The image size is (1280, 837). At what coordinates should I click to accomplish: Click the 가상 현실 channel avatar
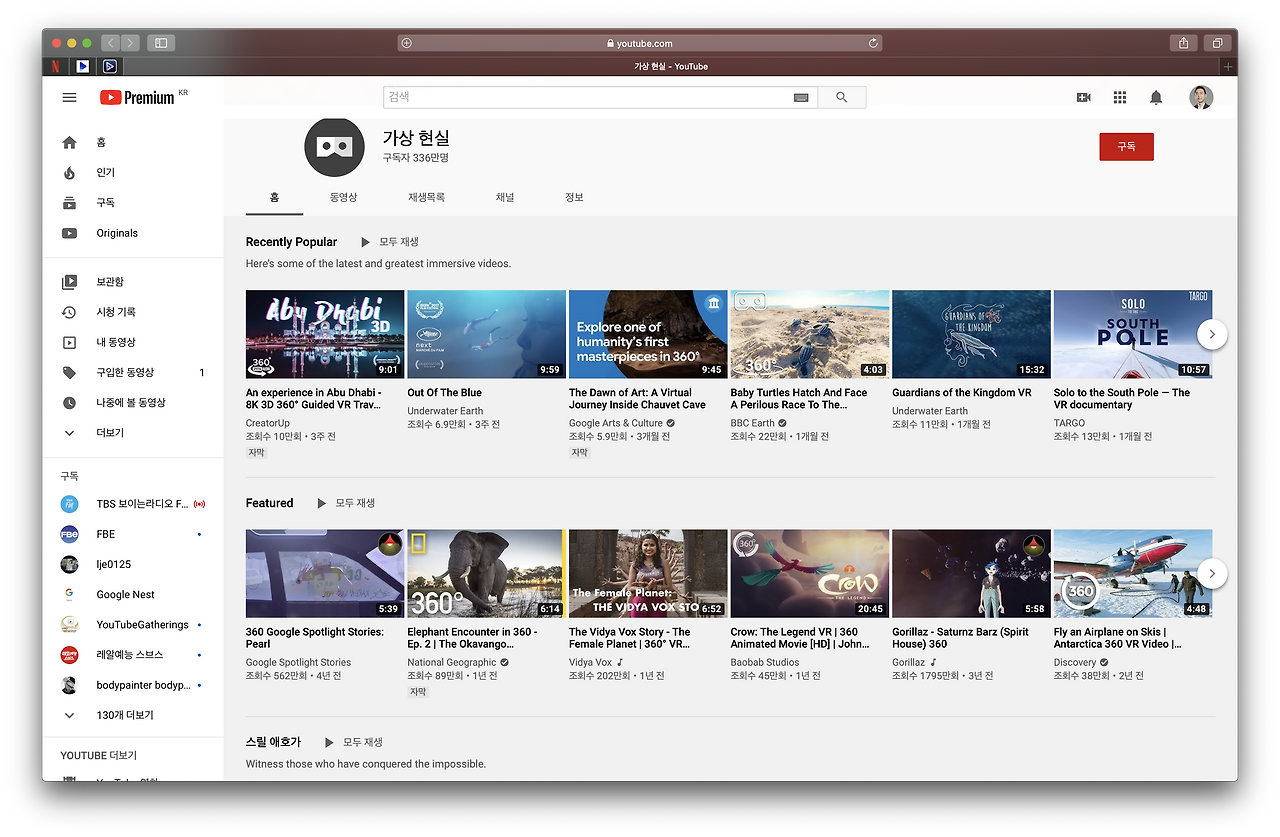pos(335,147)
